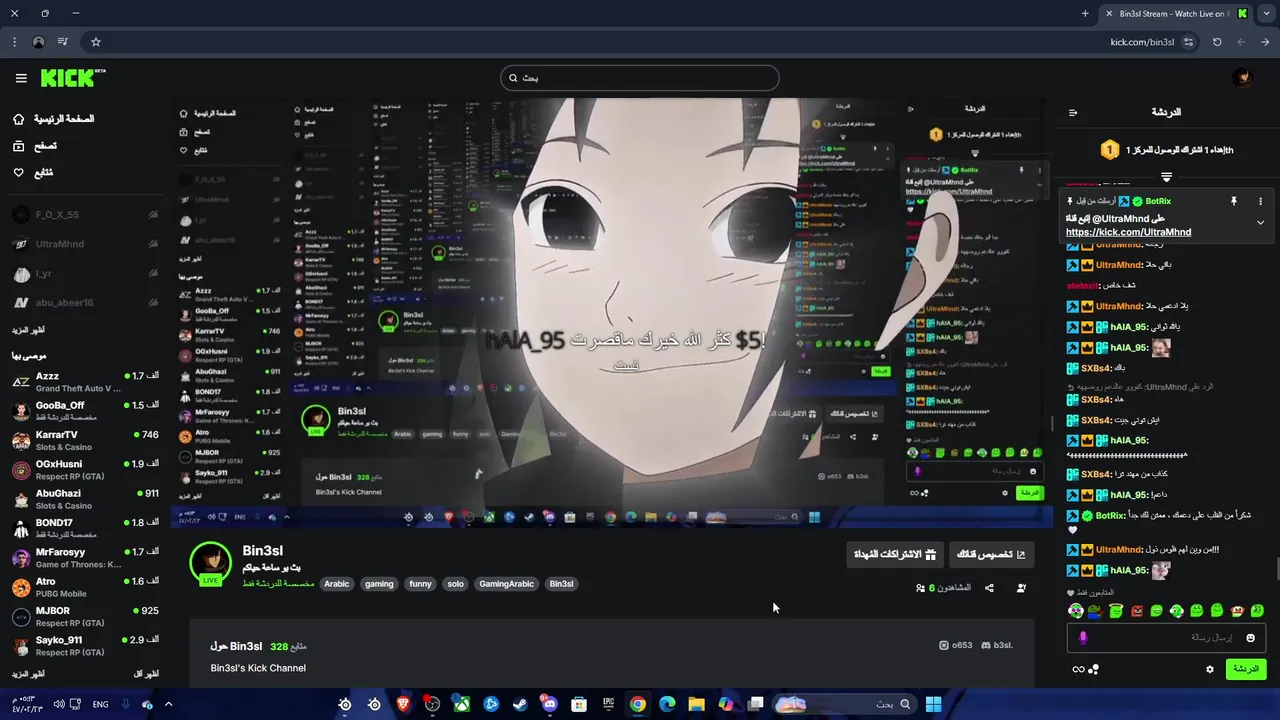Open File Explorer from the taskbar
This screenshot has height=720, width=1280.
tap(696, 704)
